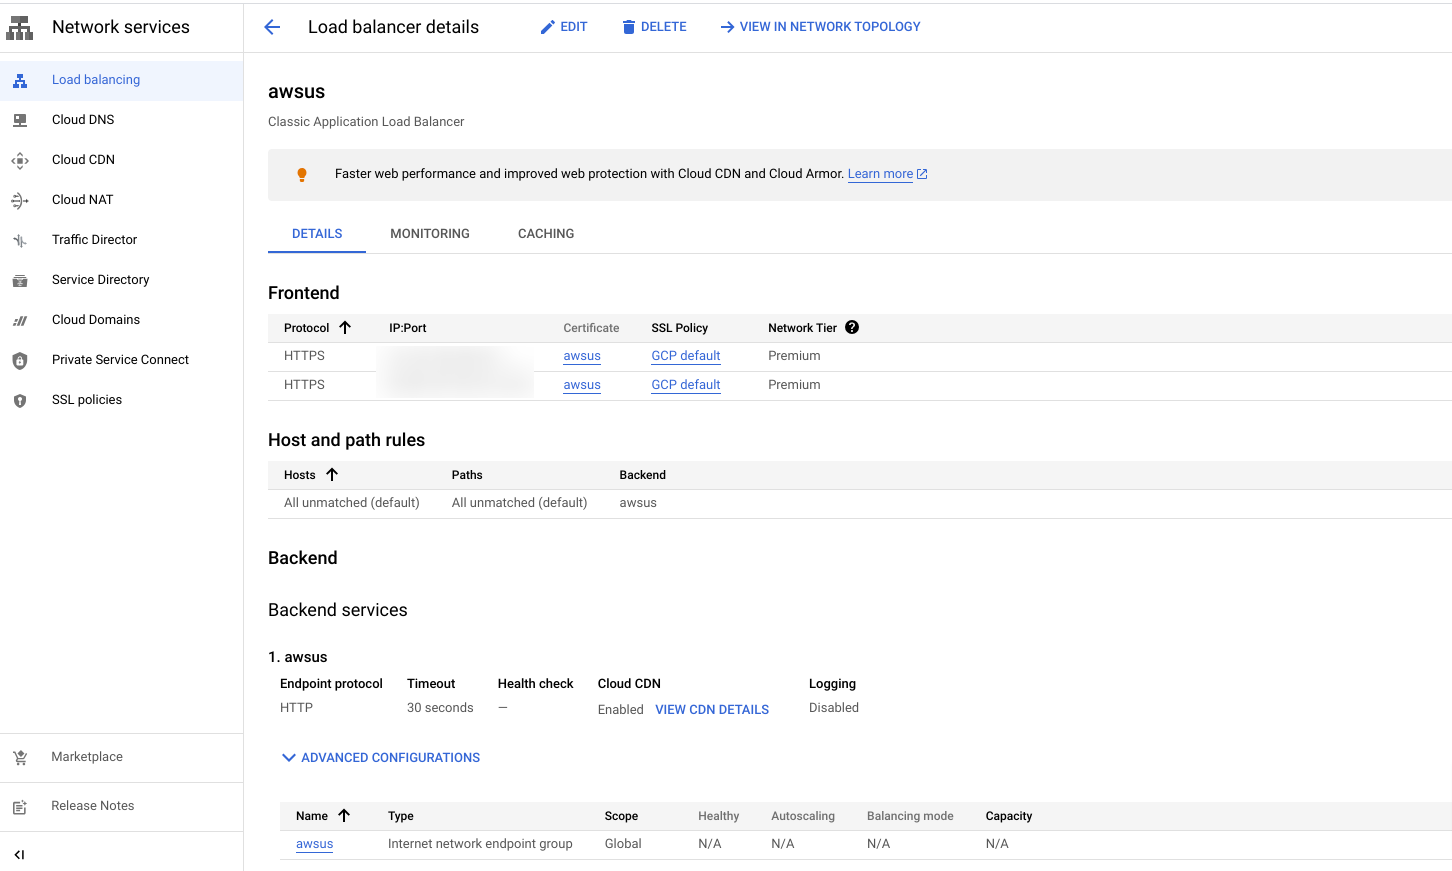The width and height of the screenshot is (1452, 871).
Task: Click the Scope column header
Action: 621,816
